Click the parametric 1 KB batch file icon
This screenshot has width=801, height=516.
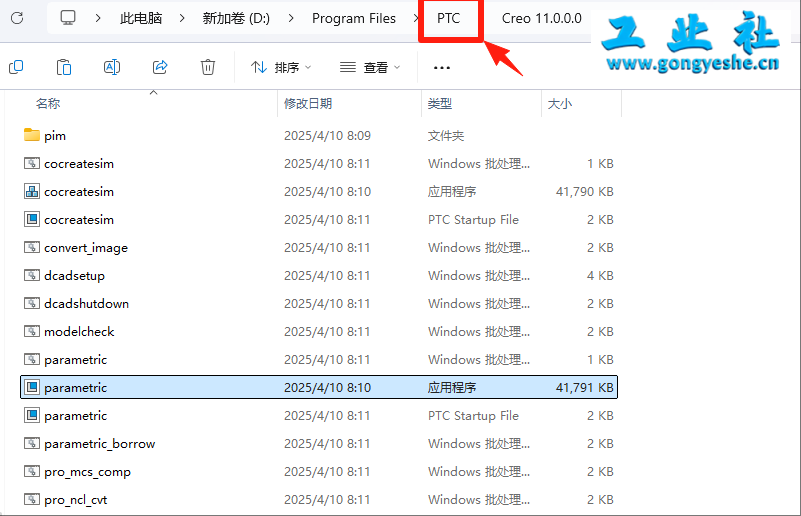point(32,360)
